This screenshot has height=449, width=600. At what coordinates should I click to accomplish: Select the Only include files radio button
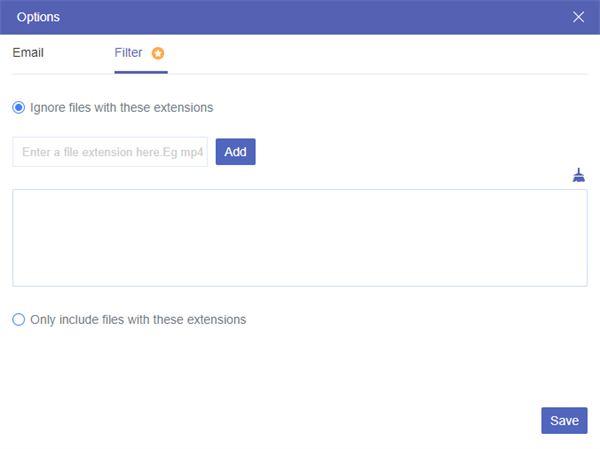19,320
